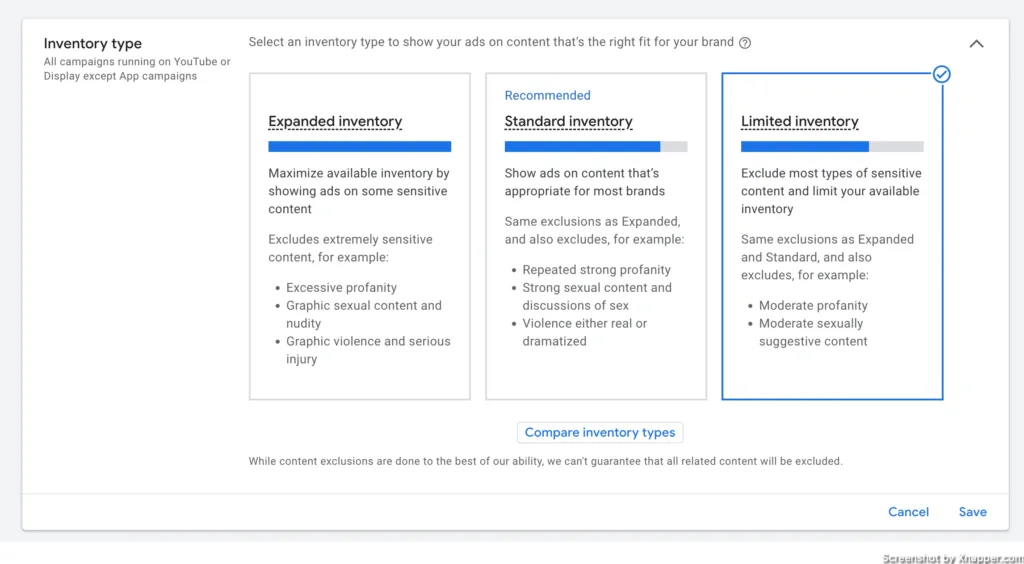Image resolution: width=1024 pixels, height=564 pixels.
Task: Click the blue checkmark on Limited inventory
Action: point(941,74)
